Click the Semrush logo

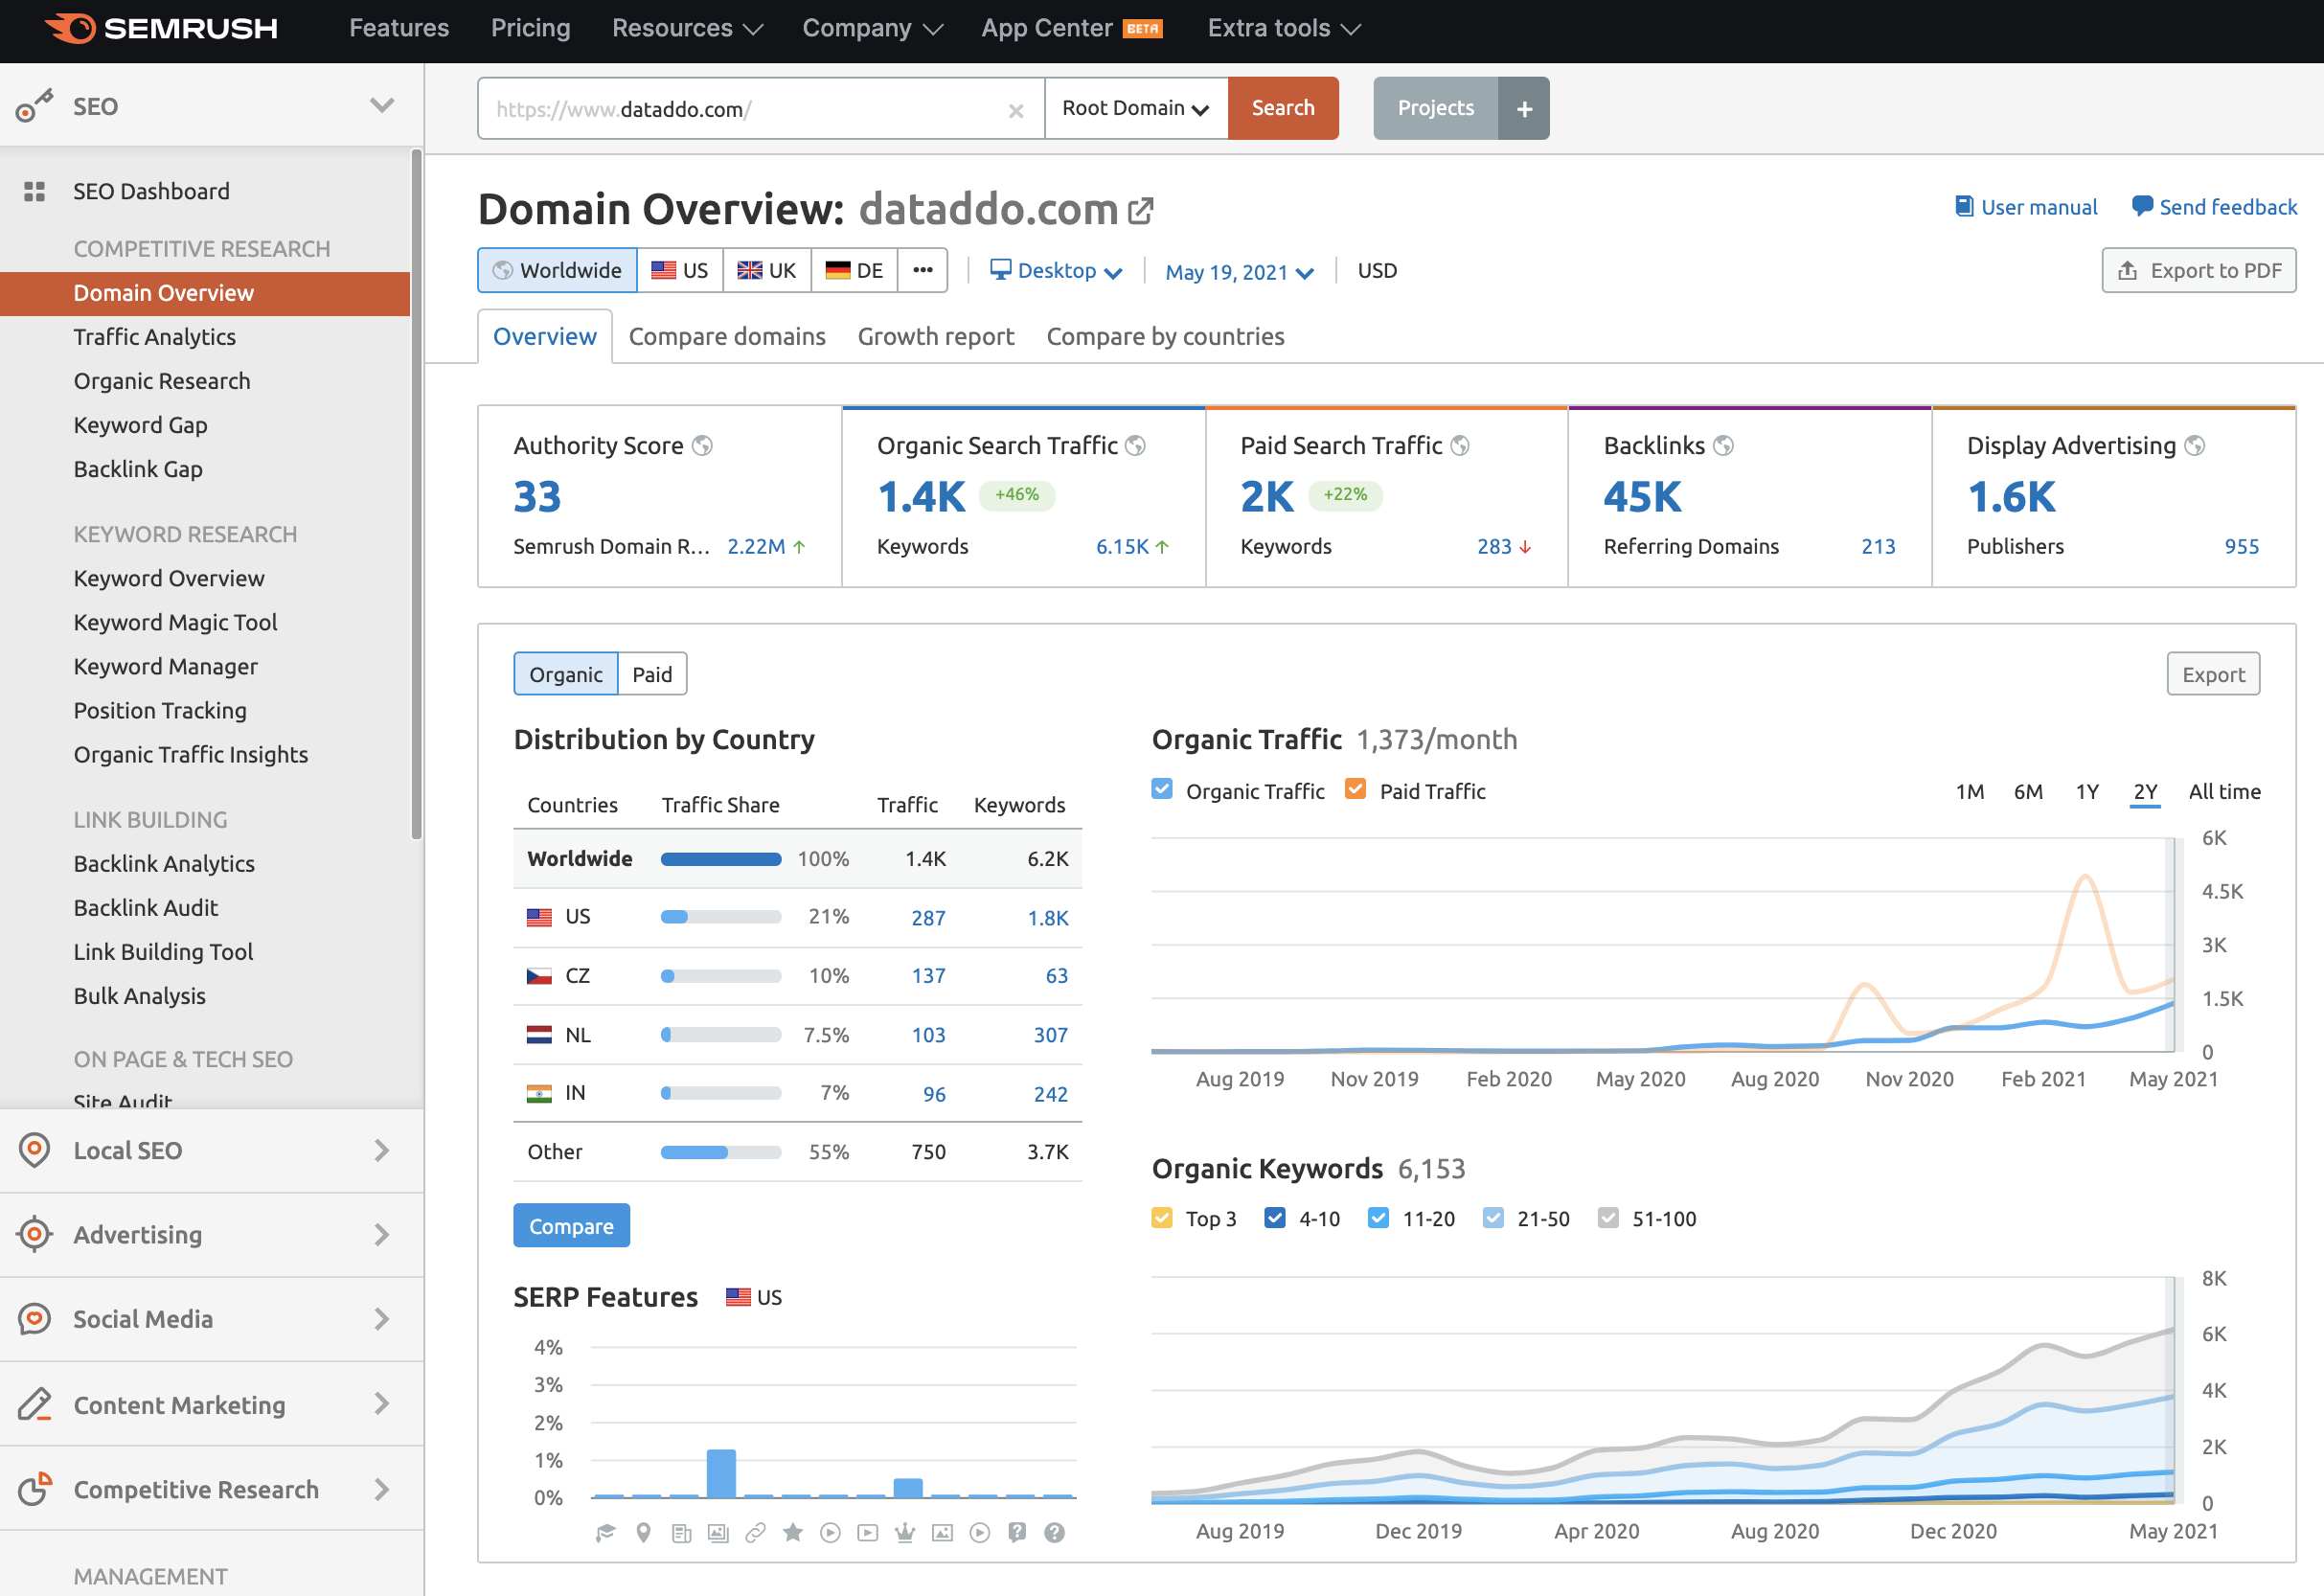(x=162, y=28)
